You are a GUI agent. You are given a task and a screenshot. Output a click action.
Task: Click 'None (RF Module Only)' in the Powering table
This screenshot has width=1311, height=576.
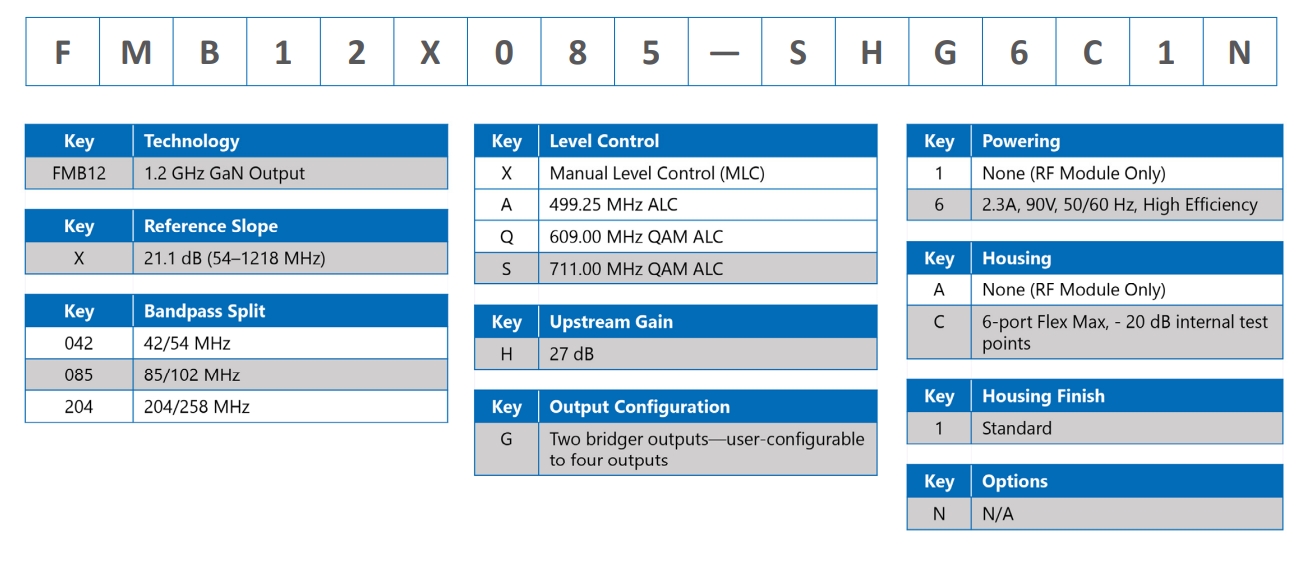pyautogui.click(x=1127, y=173)
